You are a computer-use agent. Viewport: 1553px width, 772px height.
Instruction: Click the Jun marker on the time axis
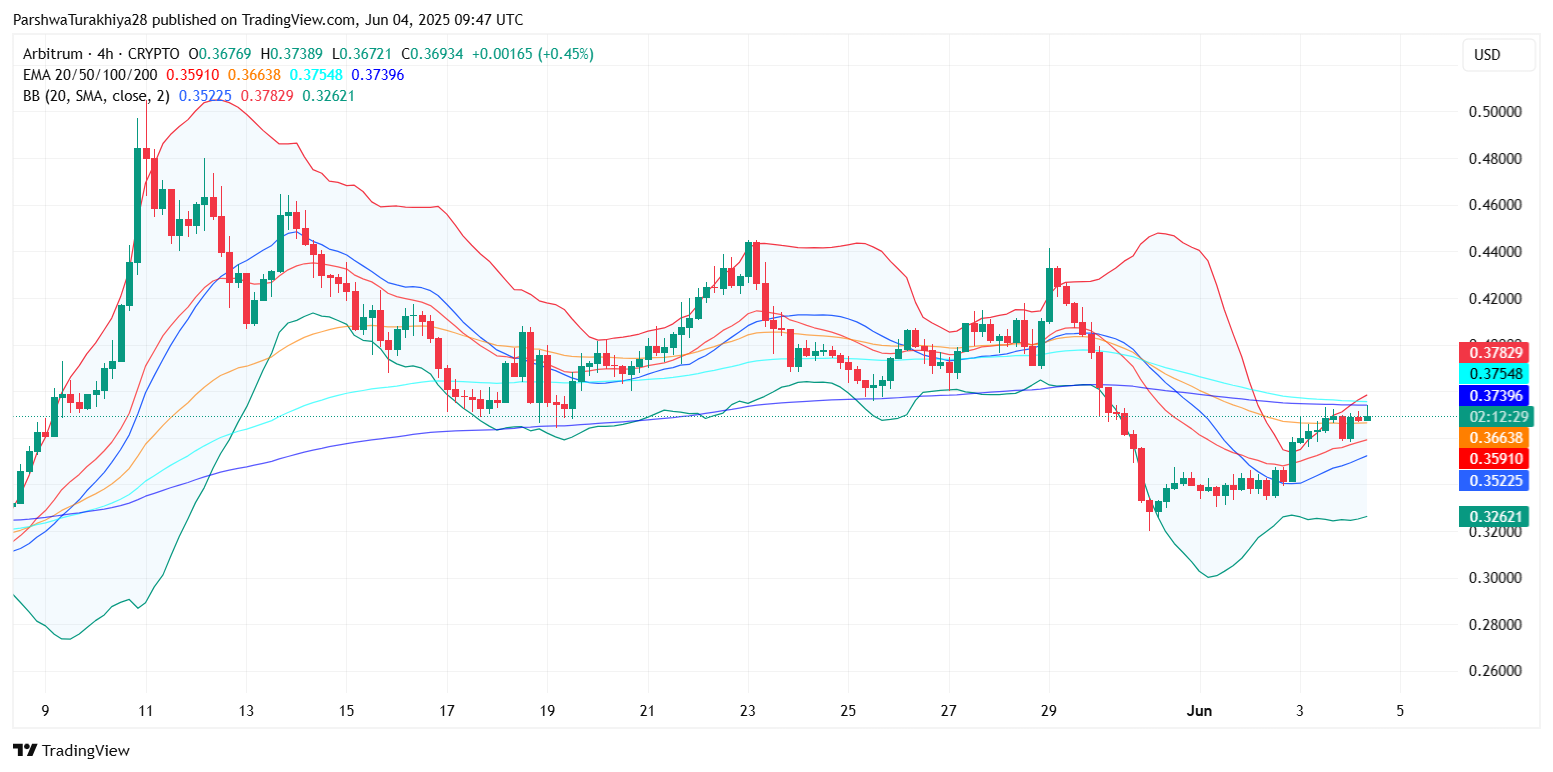point(1199,711)
